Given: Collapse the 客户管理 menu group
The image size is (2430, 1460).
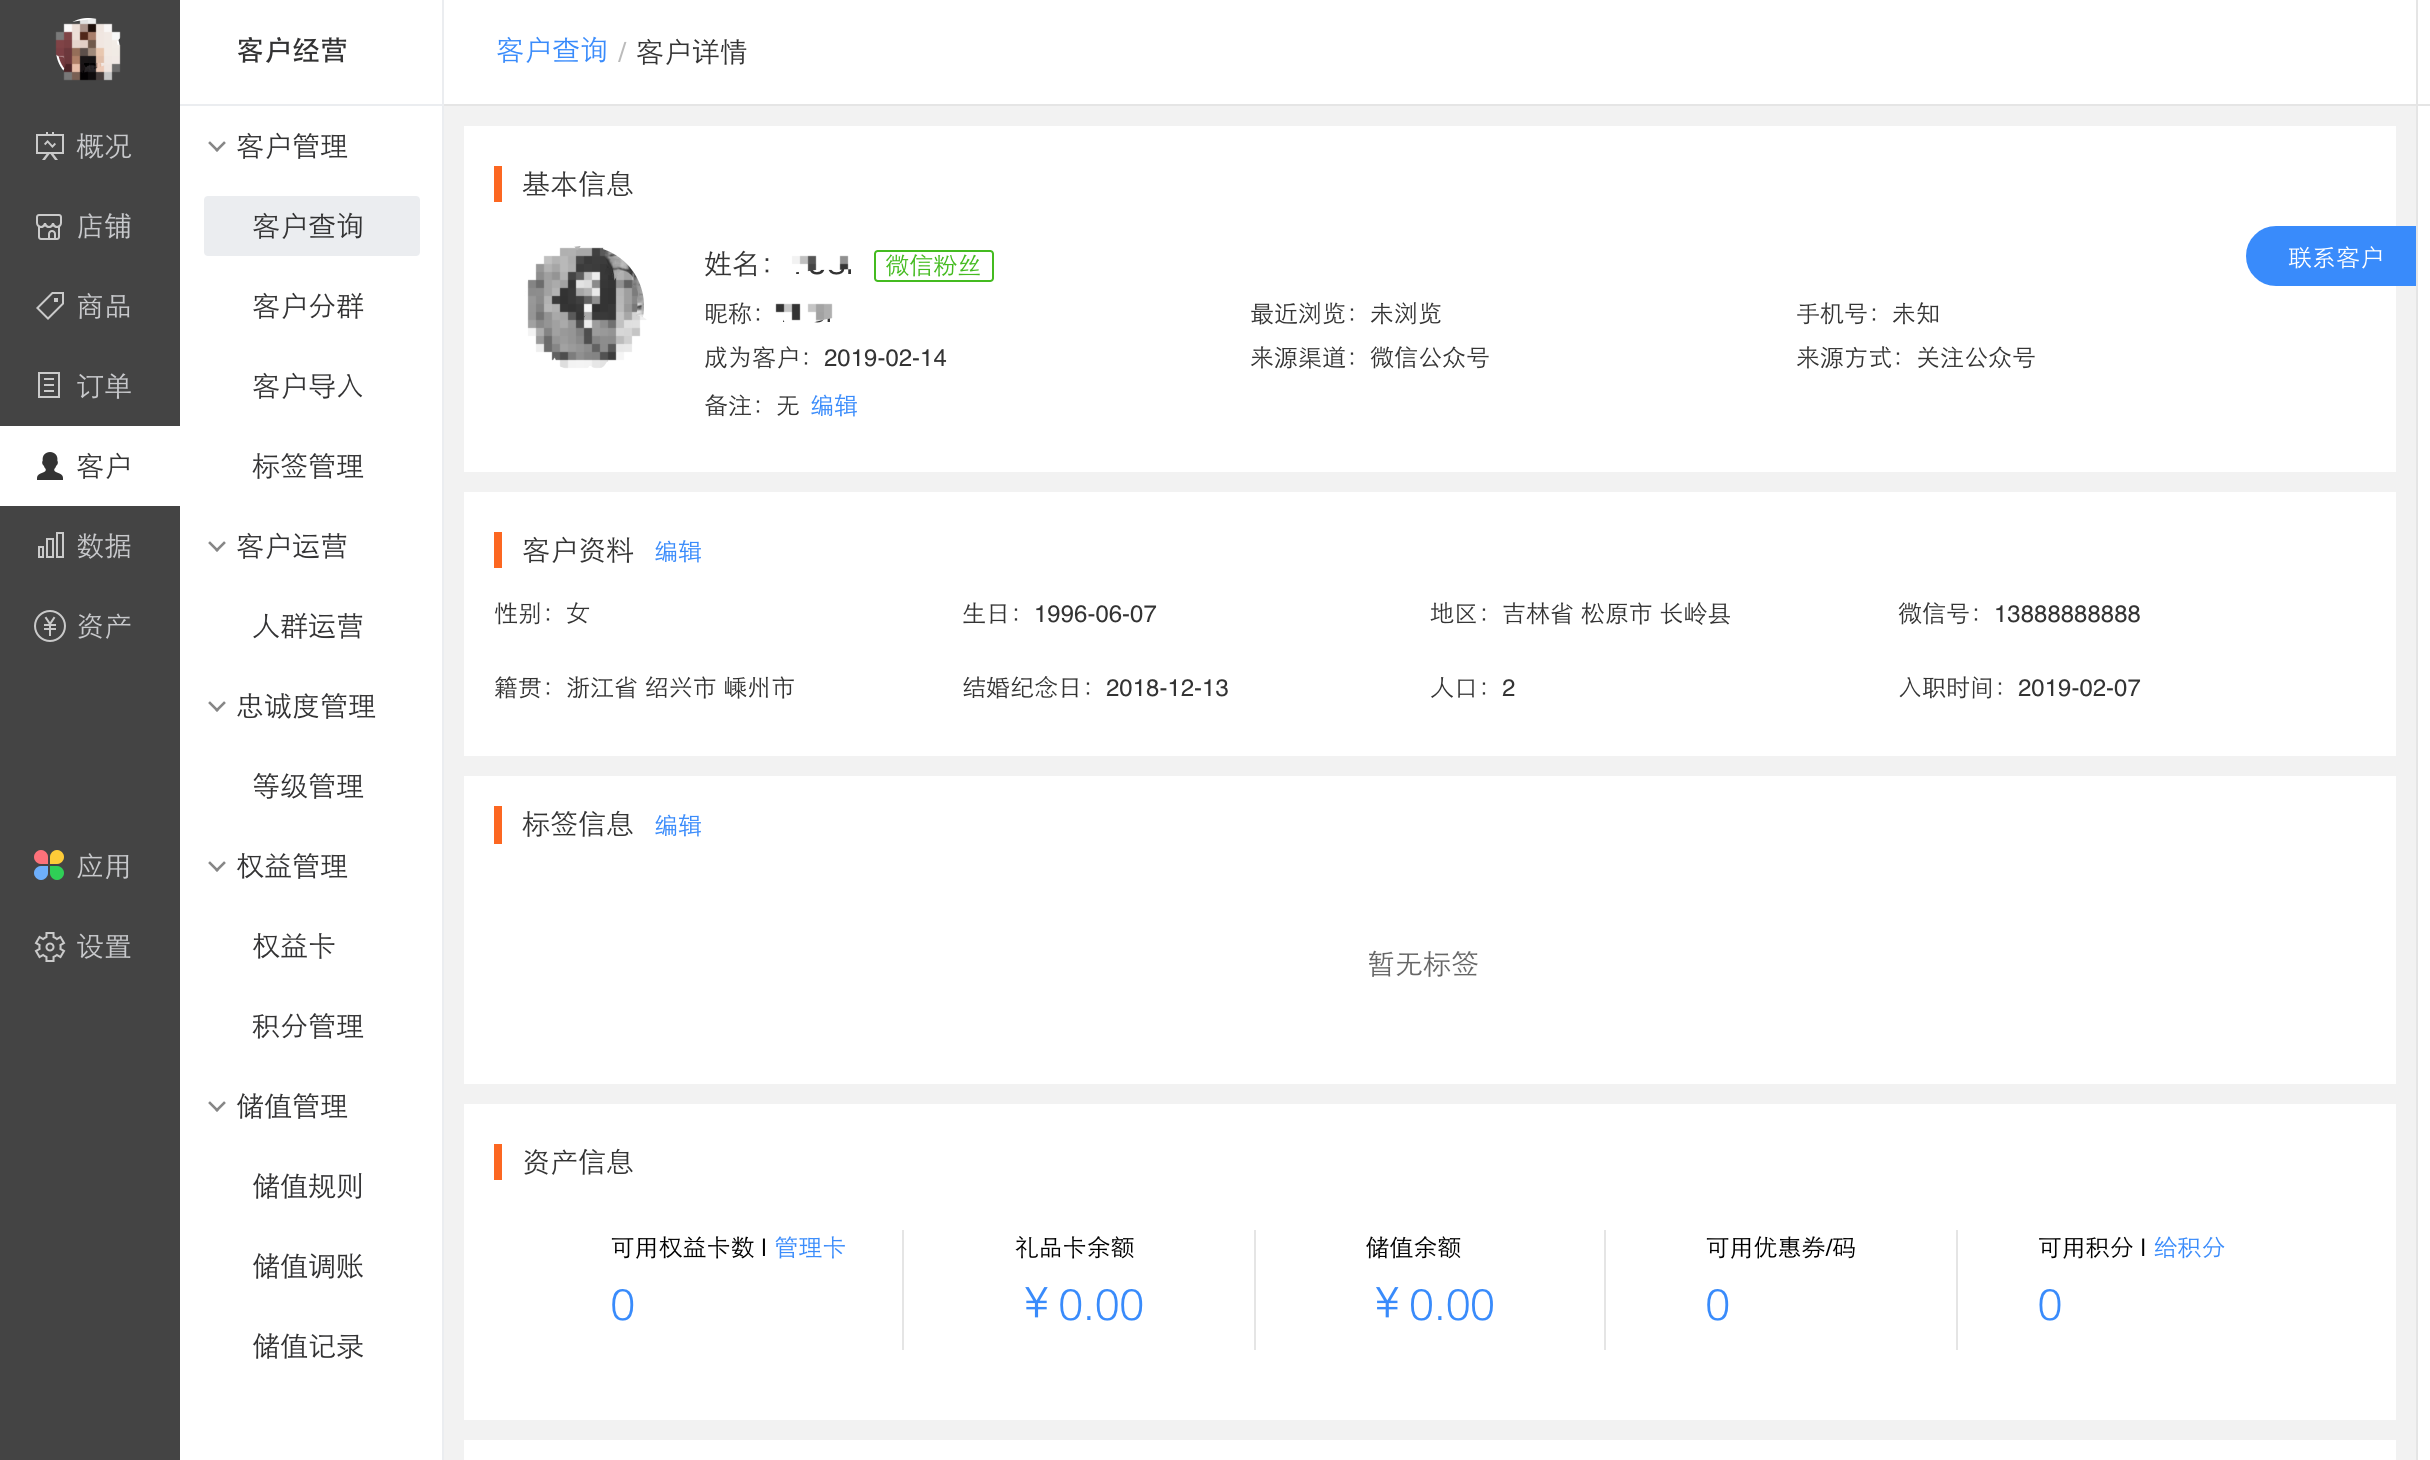Looking at the screenshot, I should coord(290,146).
